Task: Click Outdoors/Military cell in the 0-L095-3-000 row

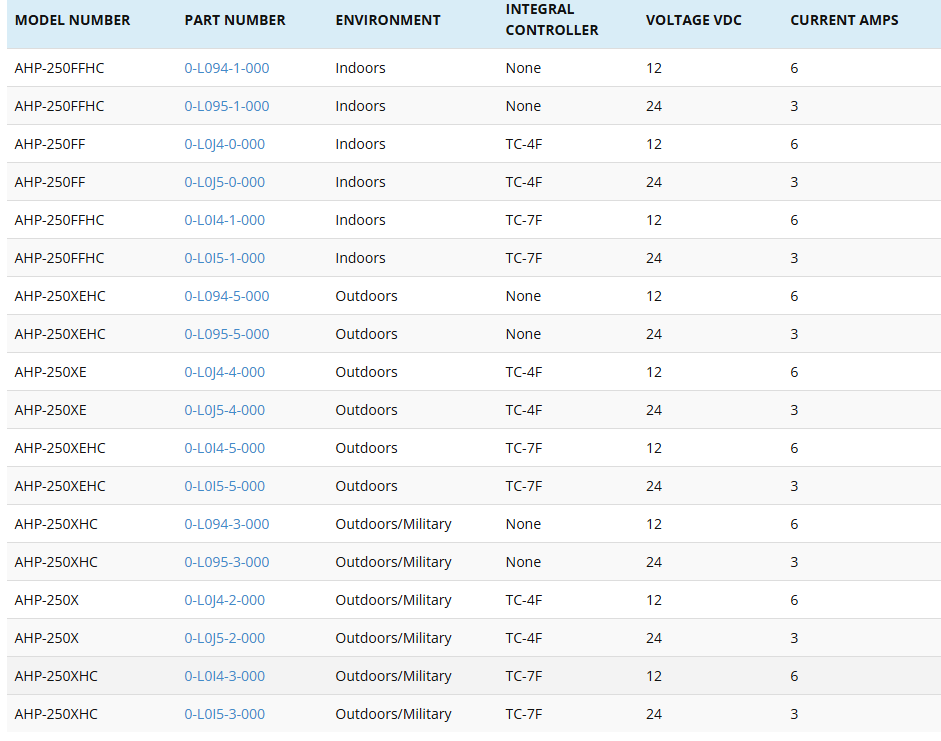Action: click(x=393, y=562)
